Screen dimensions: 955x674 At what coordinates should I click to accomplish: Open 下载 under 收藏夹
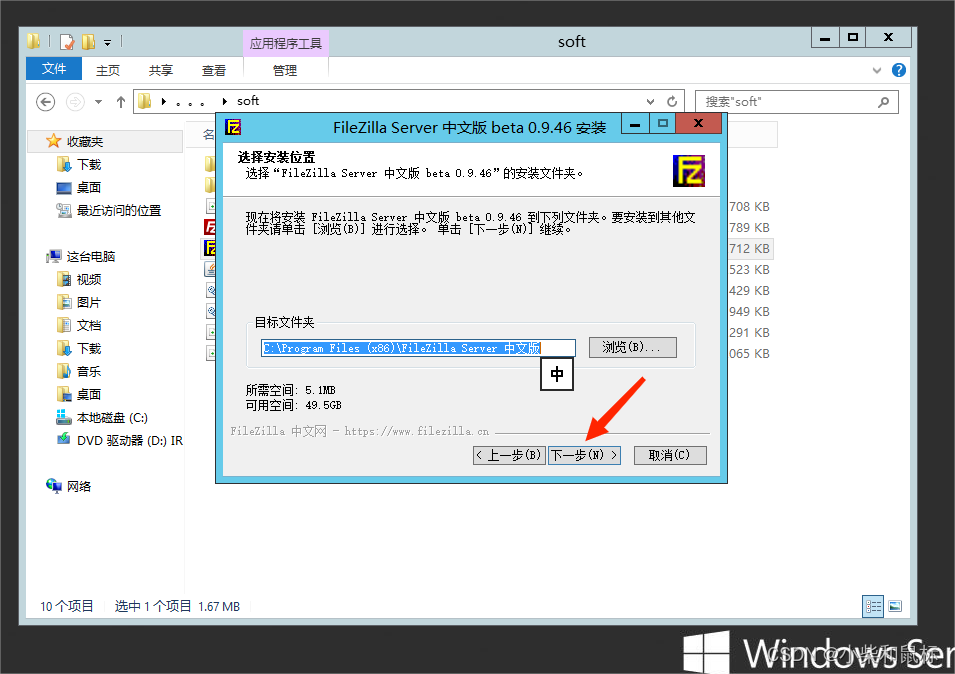(89, 164)
